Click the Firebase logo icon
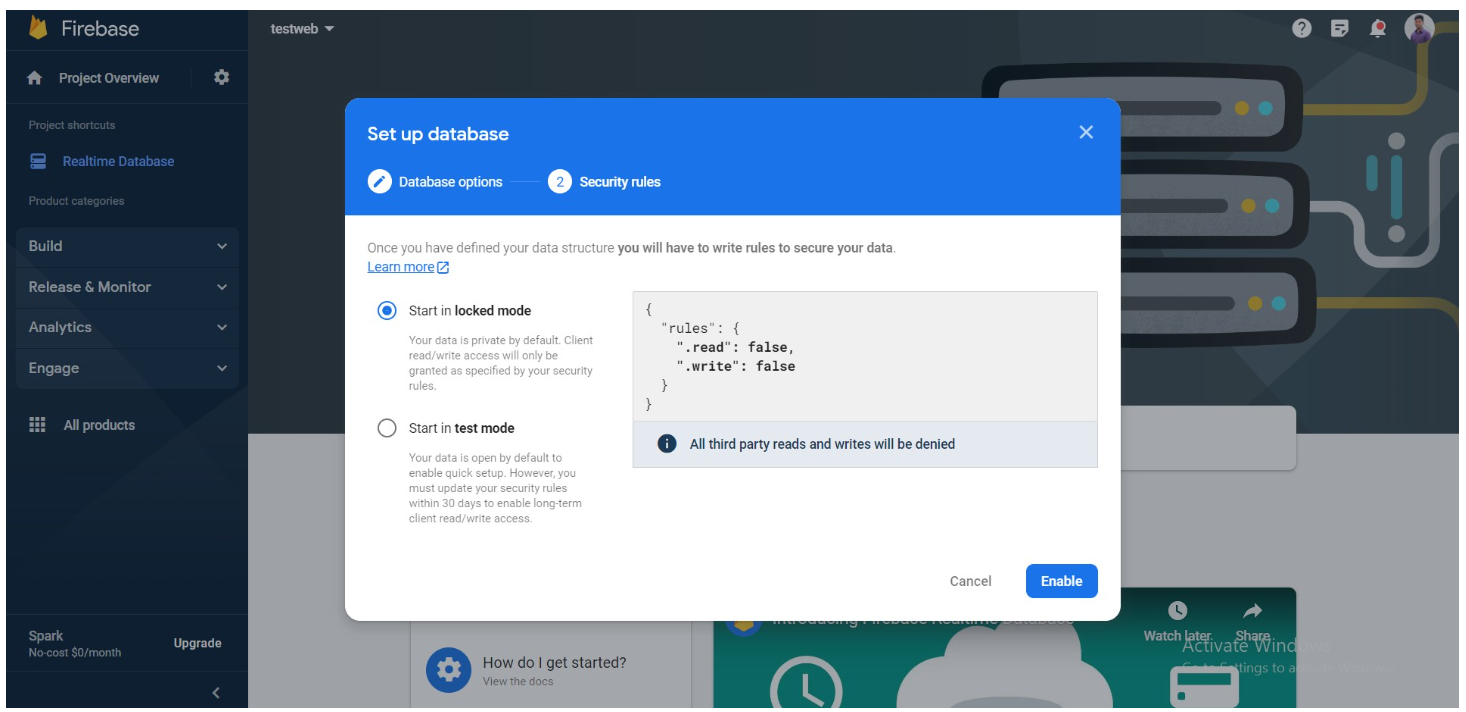The image size is (1466, 712). (x=39, y=28)
